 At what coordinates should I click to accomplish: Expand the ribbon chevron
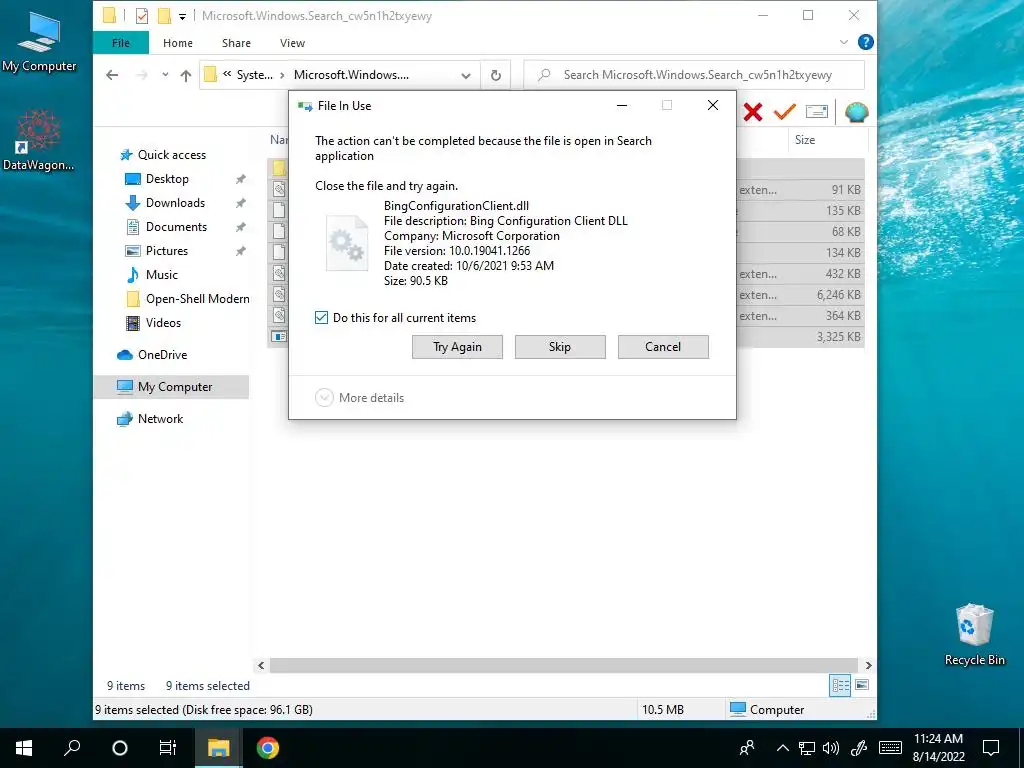tap(843, 42)
